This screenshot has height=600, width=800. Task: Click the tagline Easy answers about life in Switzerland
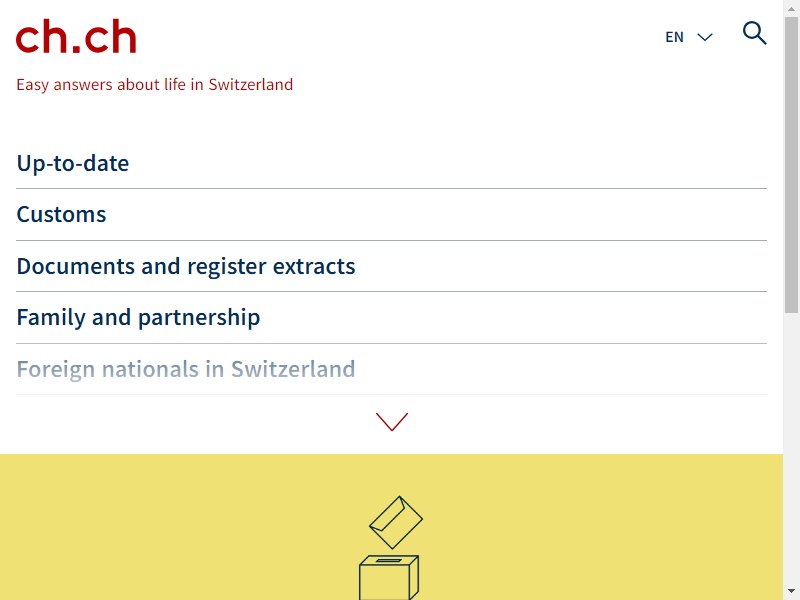(x=155, y=84)
